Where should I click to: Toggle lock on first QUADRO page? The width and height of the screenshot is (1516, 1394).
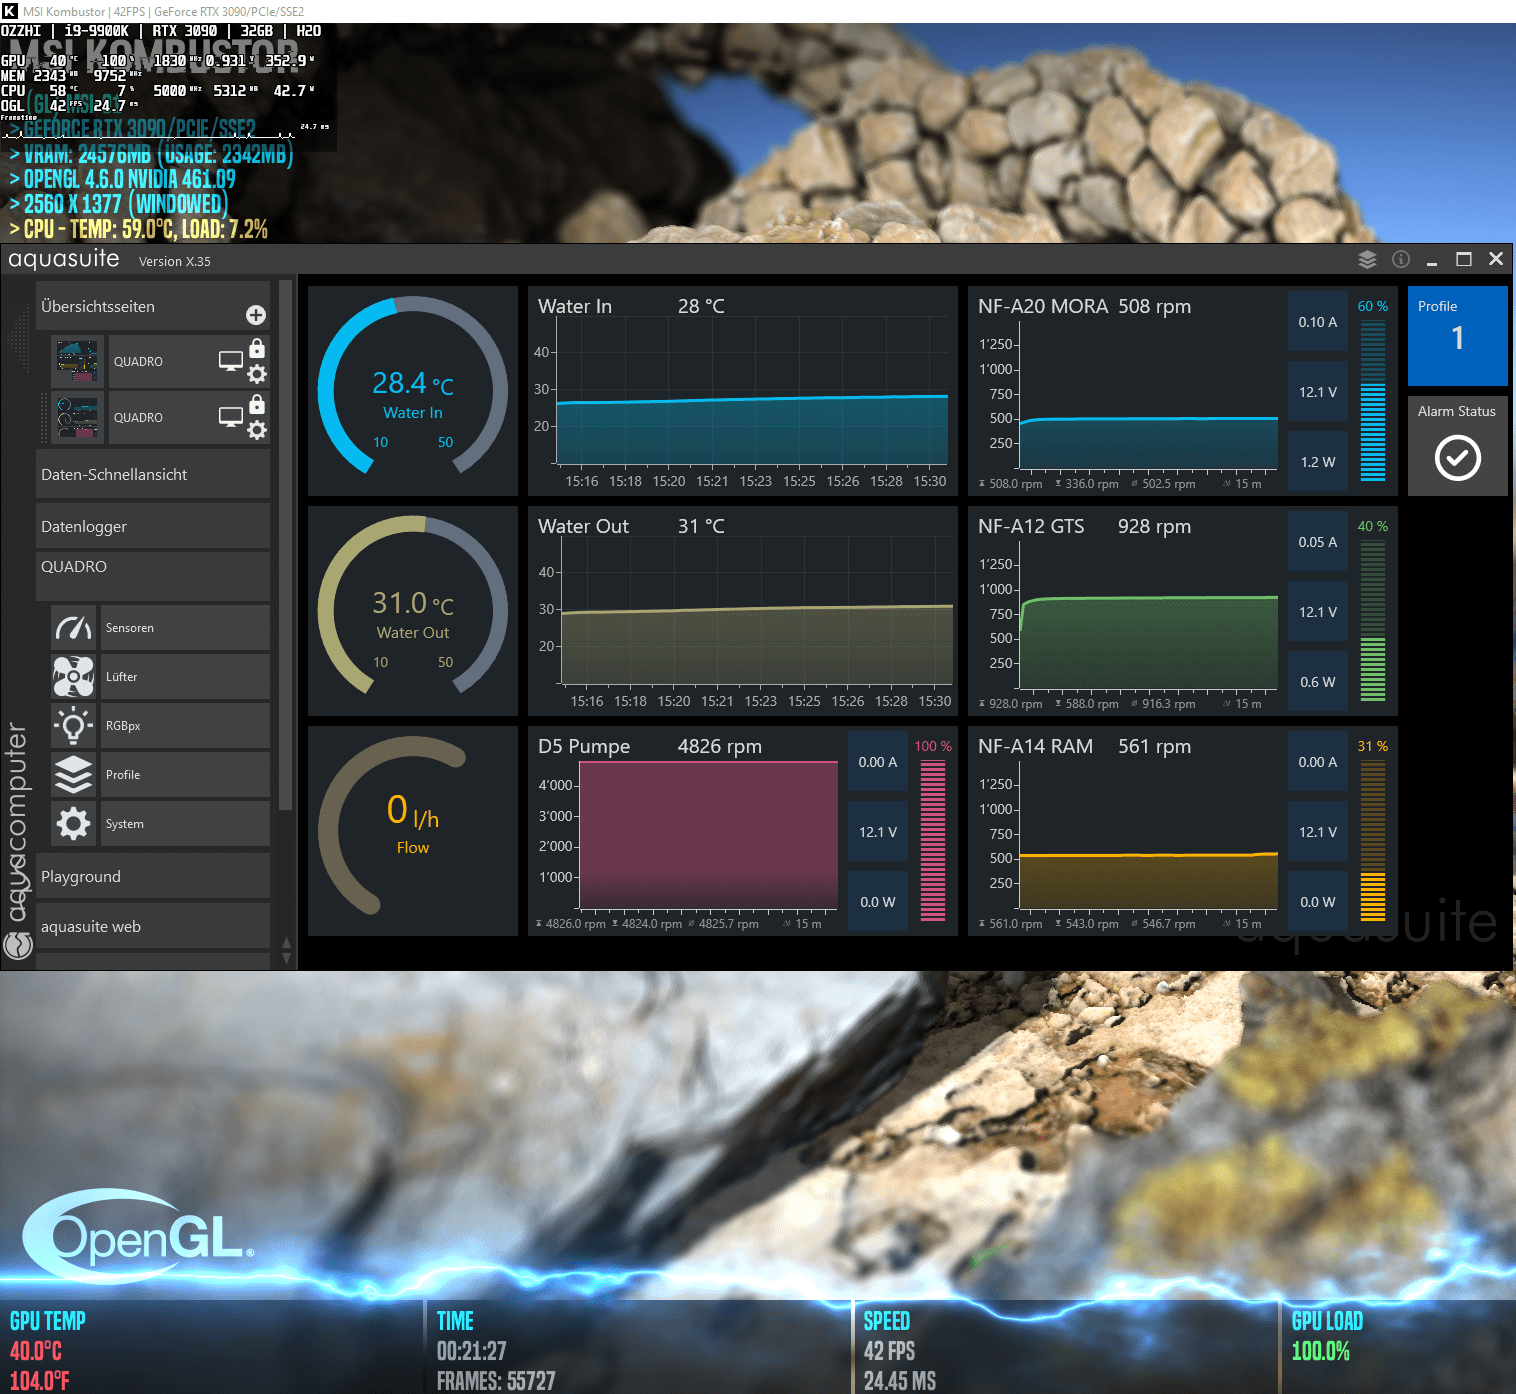click(257, 348)
